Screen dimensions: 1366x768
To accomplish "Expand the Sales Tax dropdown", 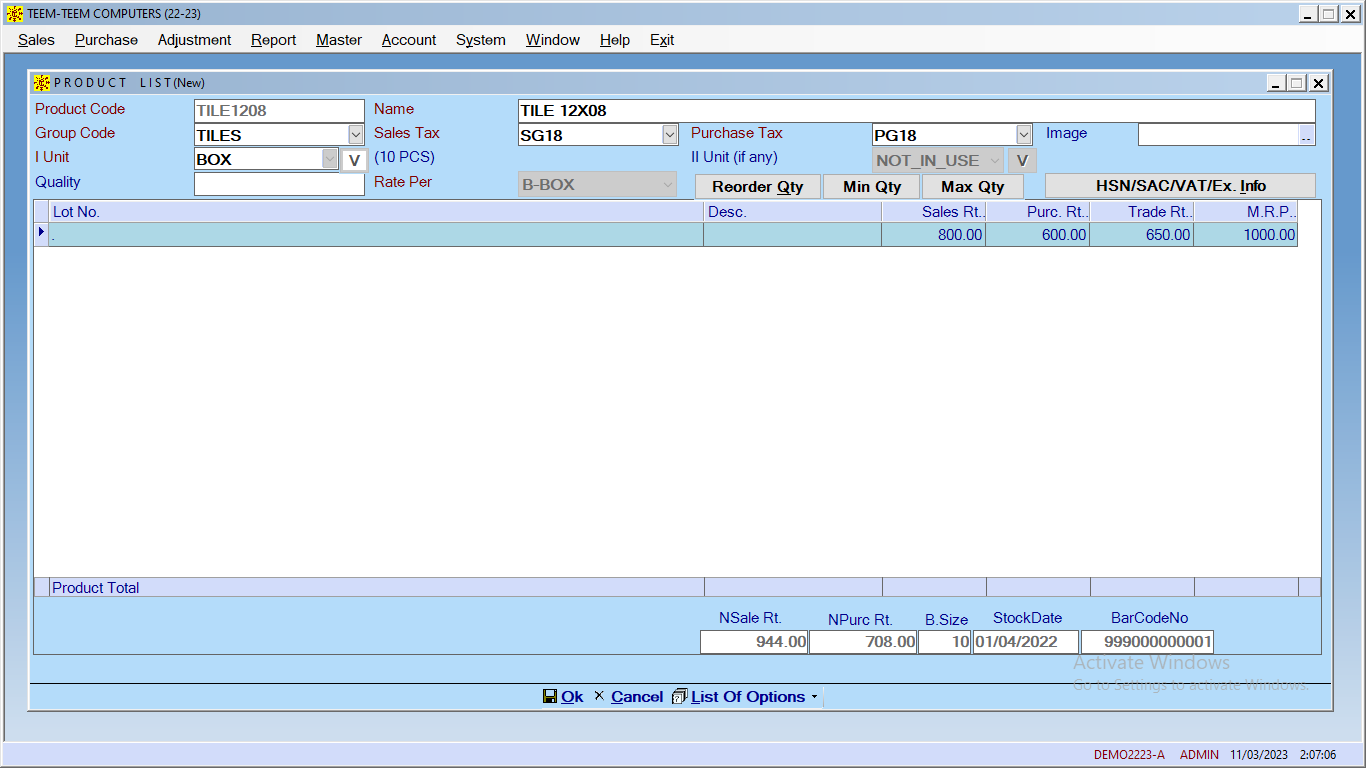I will tap(670, 135).
